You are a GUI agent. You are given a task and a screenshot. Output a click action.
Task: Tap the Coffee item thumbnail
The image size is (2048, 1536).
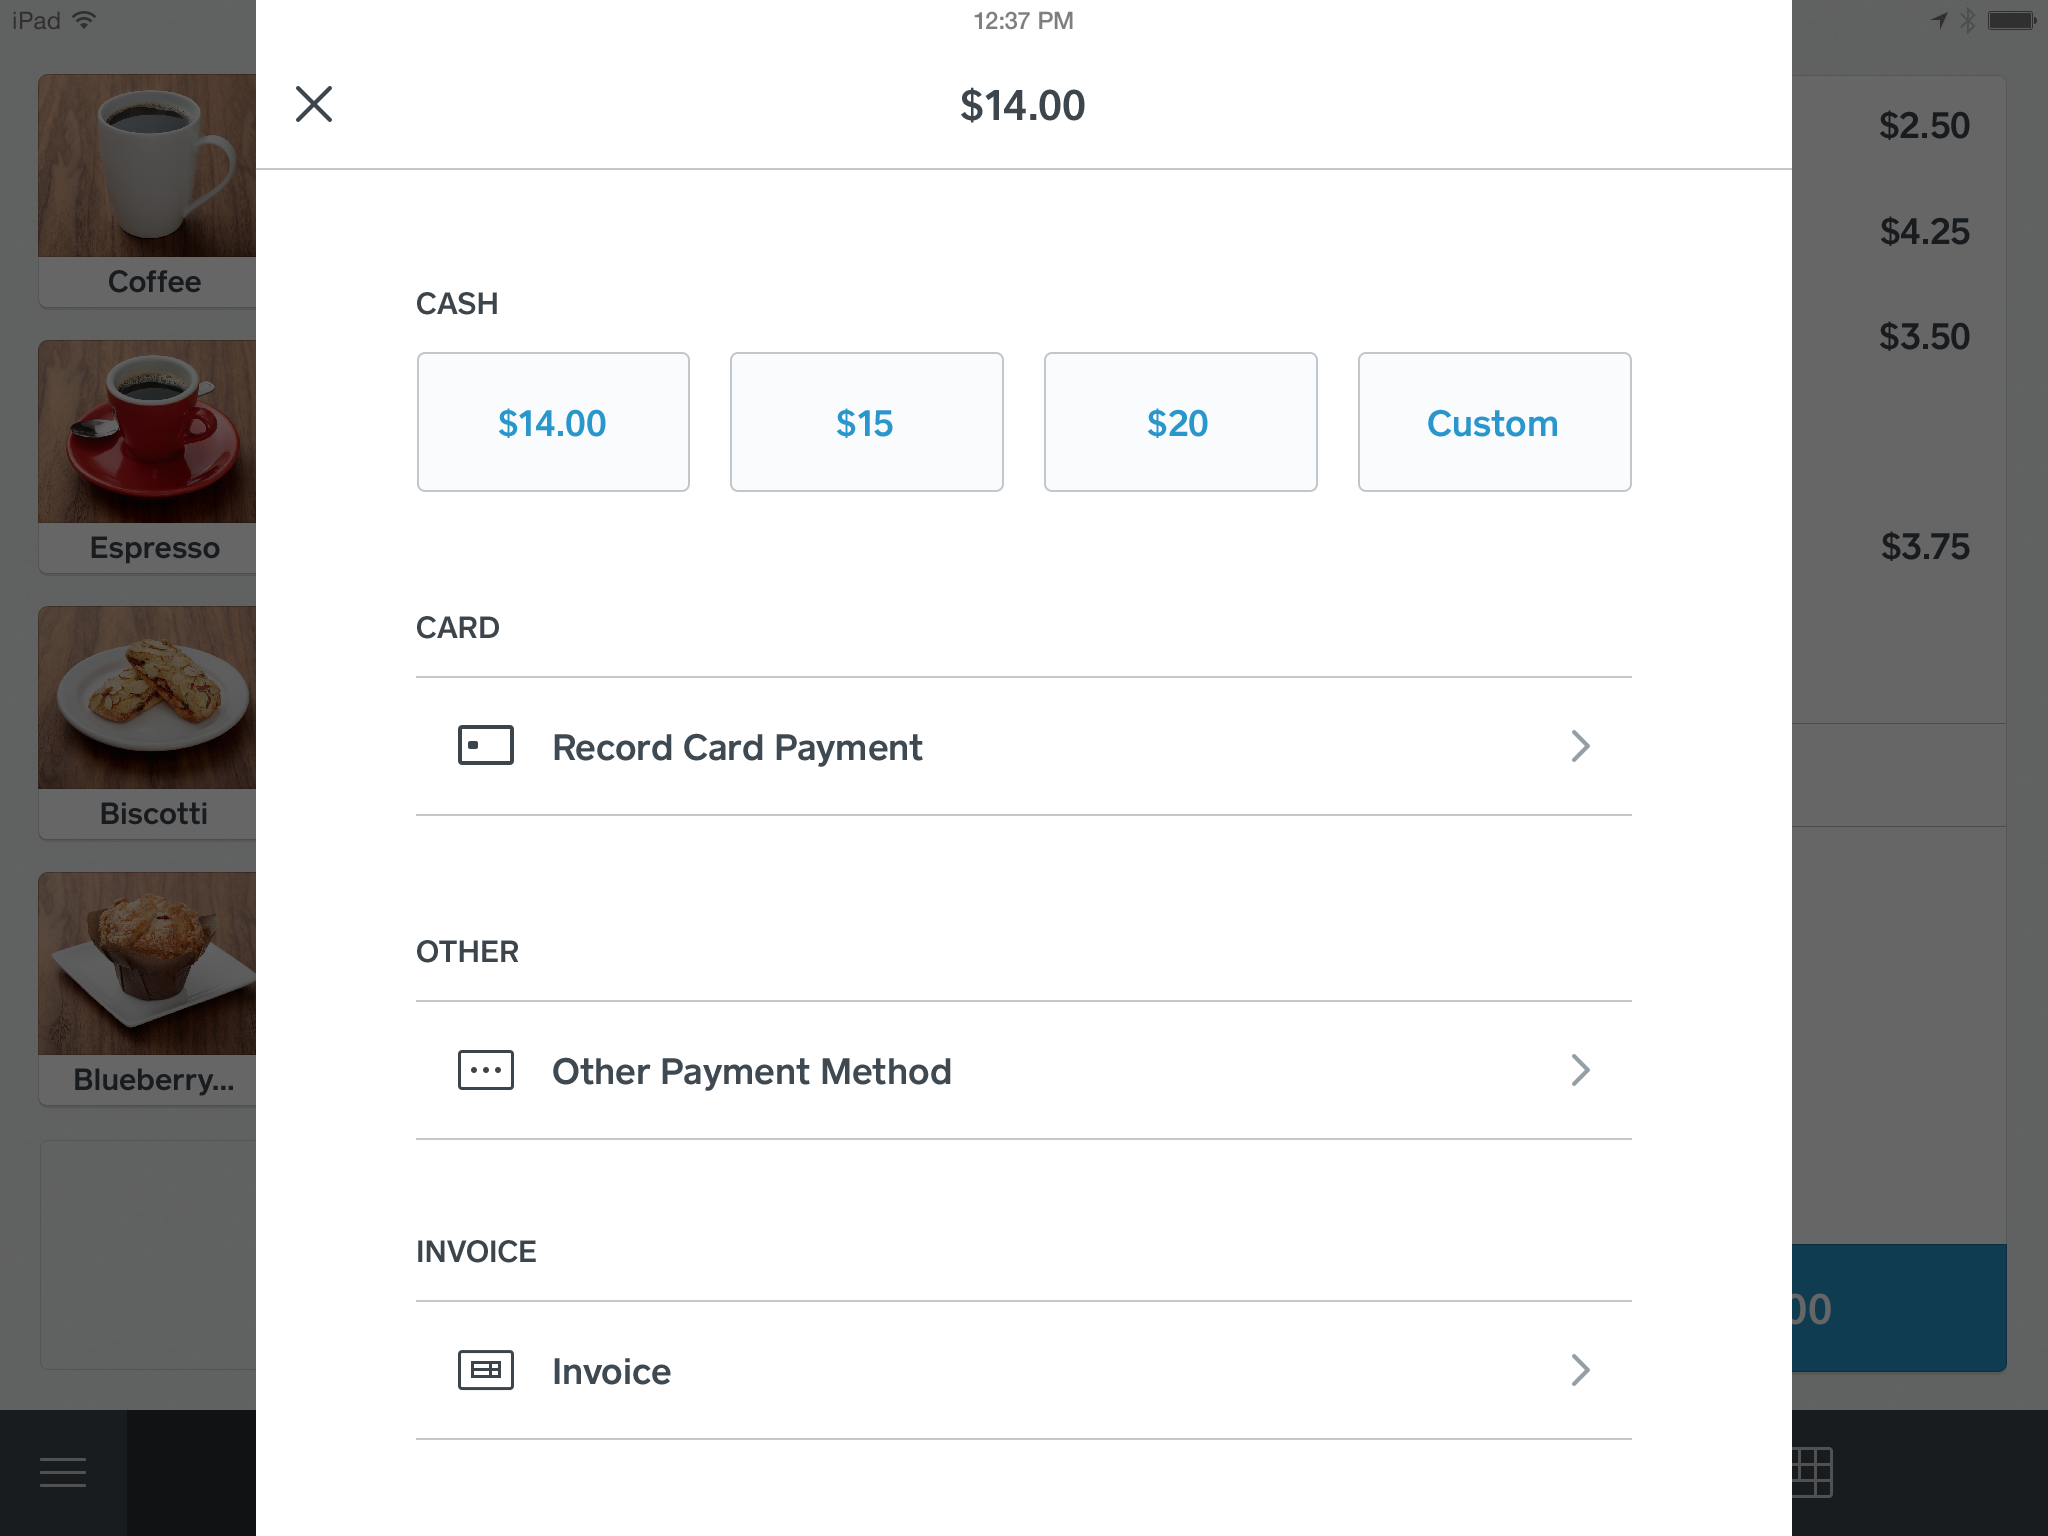147,165
